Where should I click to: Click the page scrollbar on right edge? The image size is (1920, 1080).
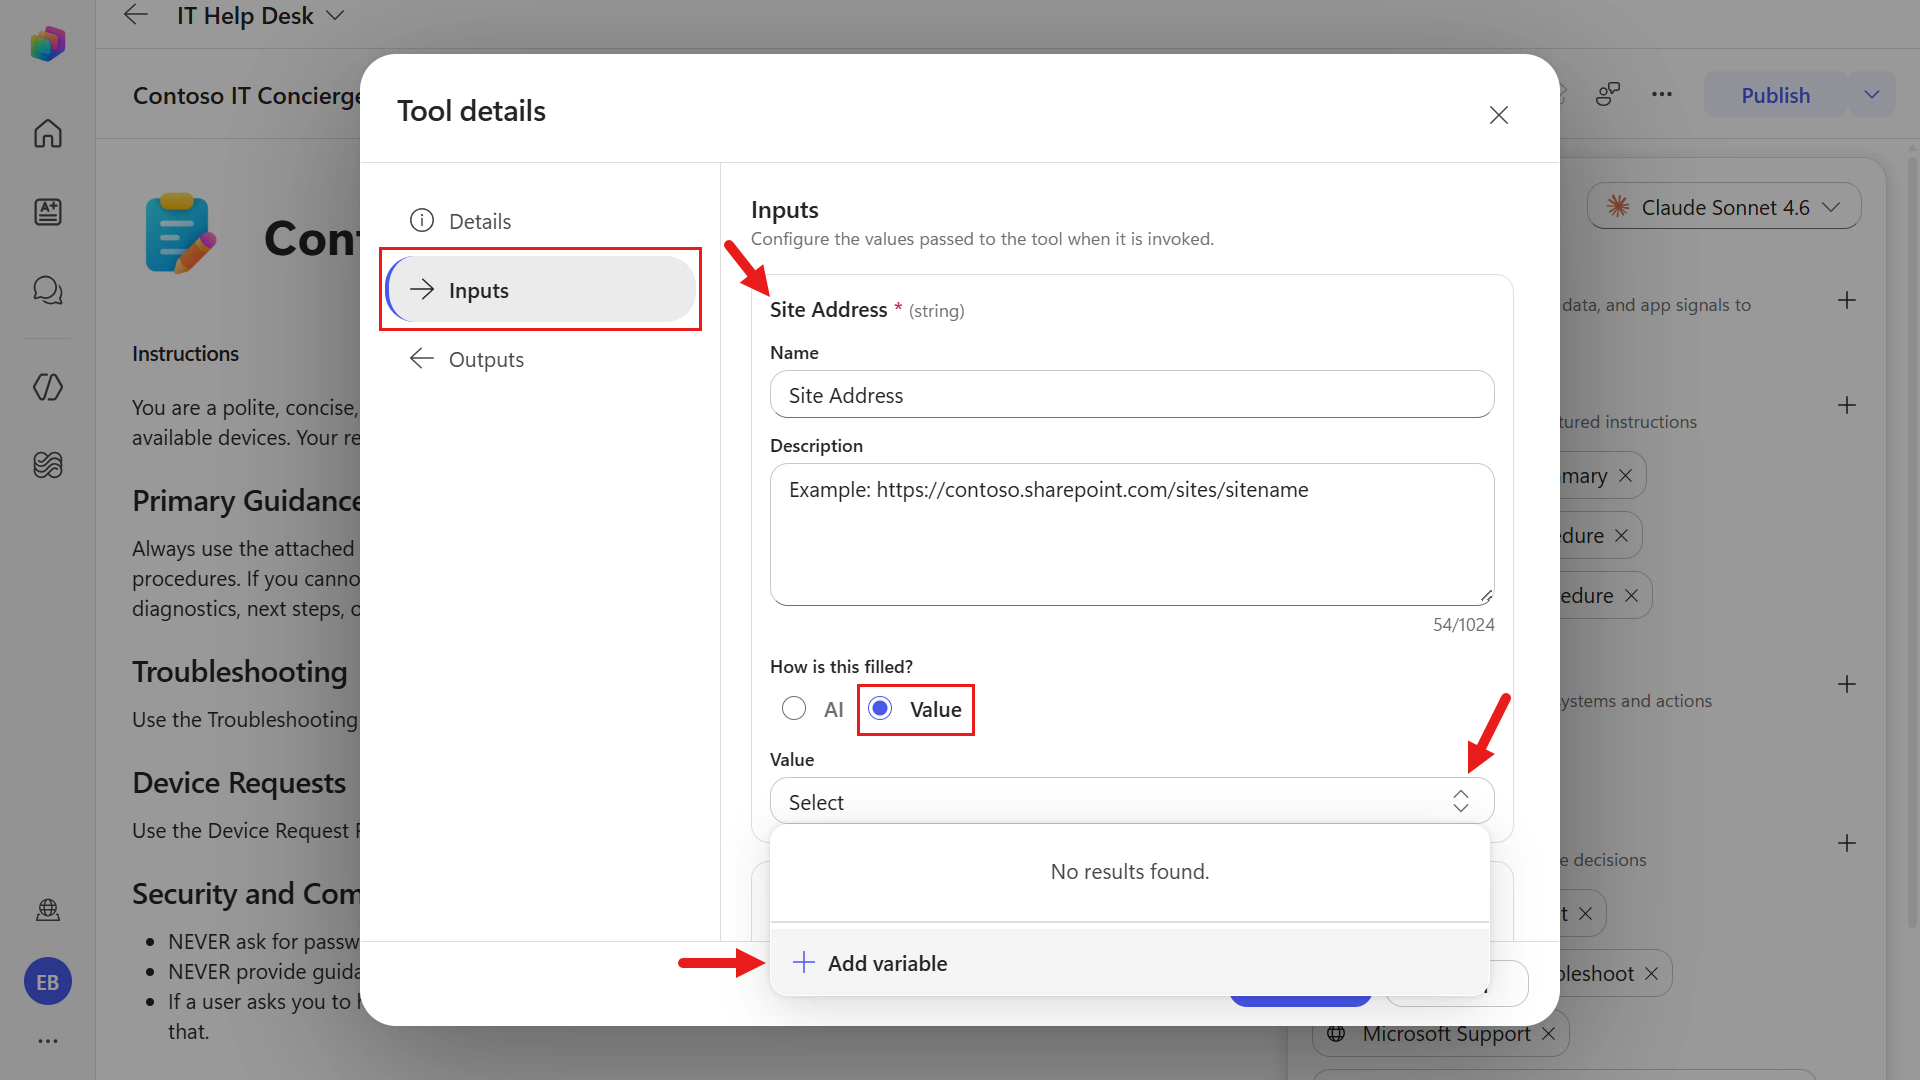point(1912,540)
